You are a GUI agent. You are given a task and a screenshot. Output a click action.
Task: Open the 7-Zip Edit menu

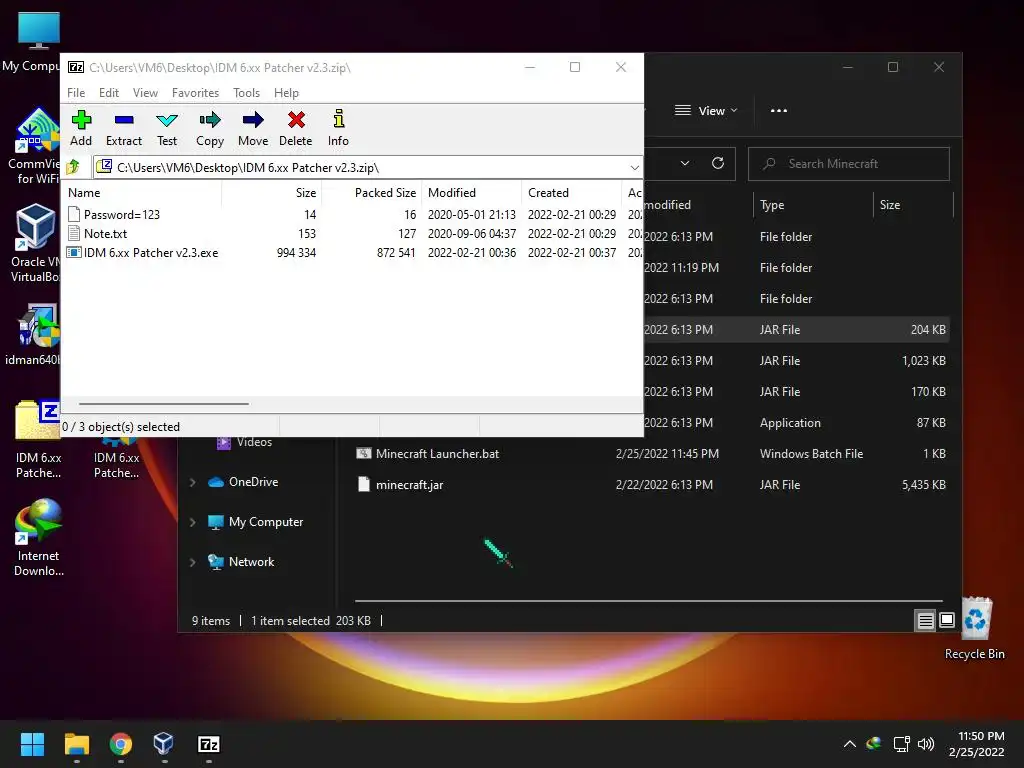click(x=108, y=93)
